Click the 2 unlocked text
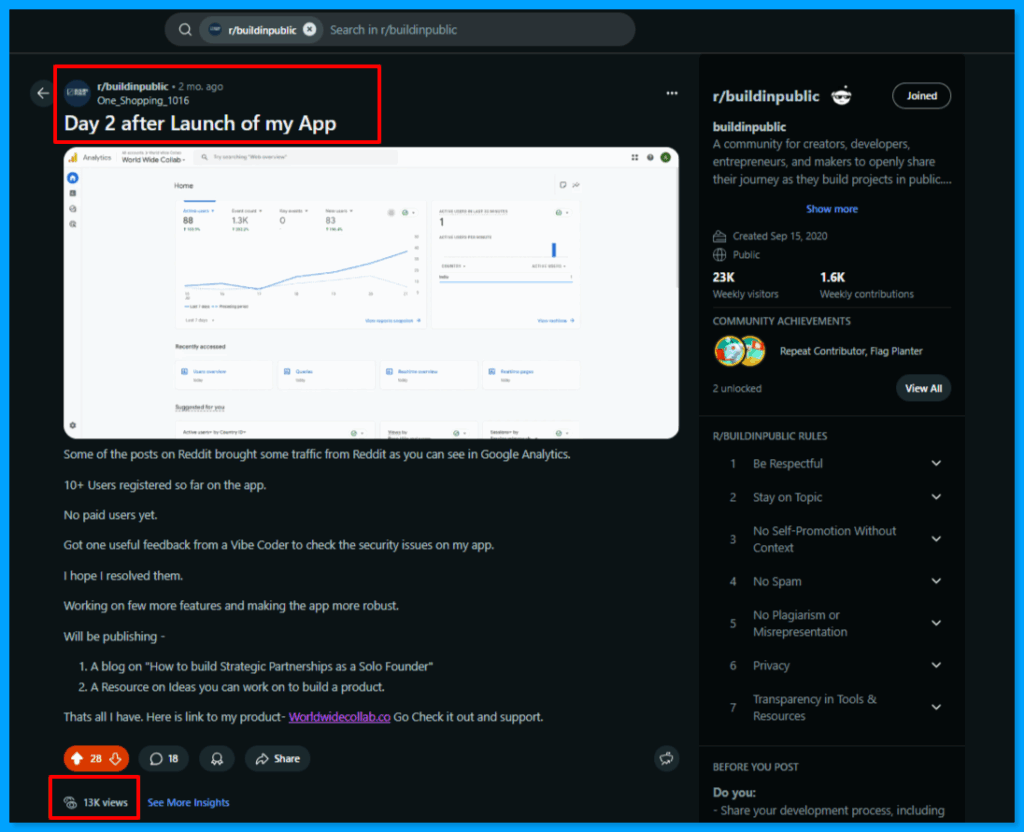The height and width of the screenshot is (832, 1024). [737, 389]
